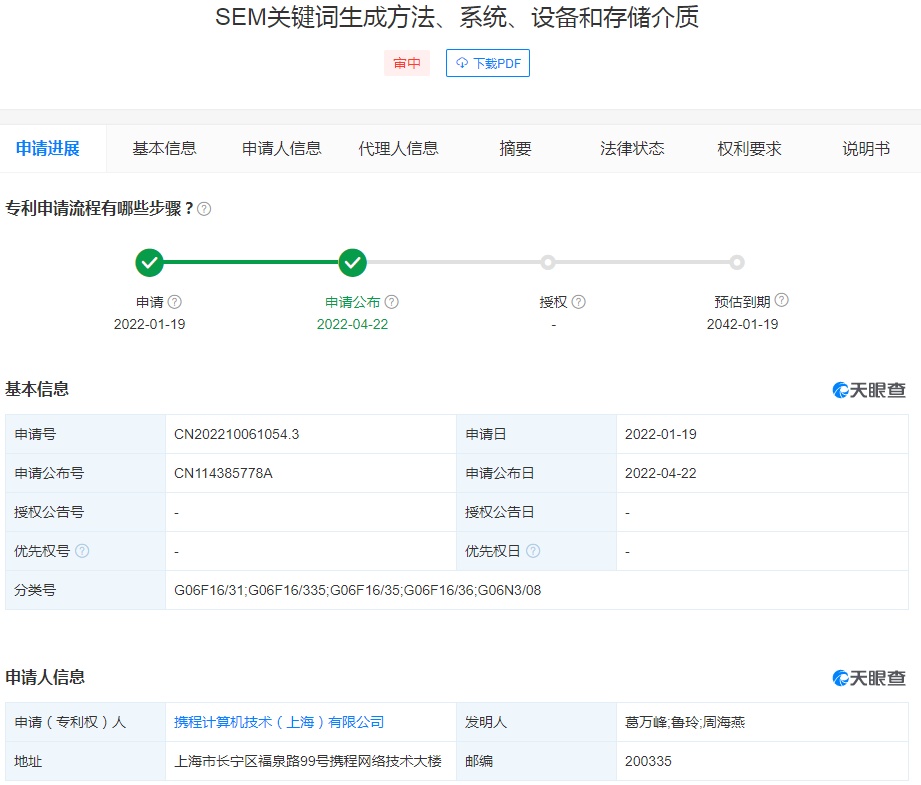
Task: Click help icon beside 优先权日
Action: (533, 551)
